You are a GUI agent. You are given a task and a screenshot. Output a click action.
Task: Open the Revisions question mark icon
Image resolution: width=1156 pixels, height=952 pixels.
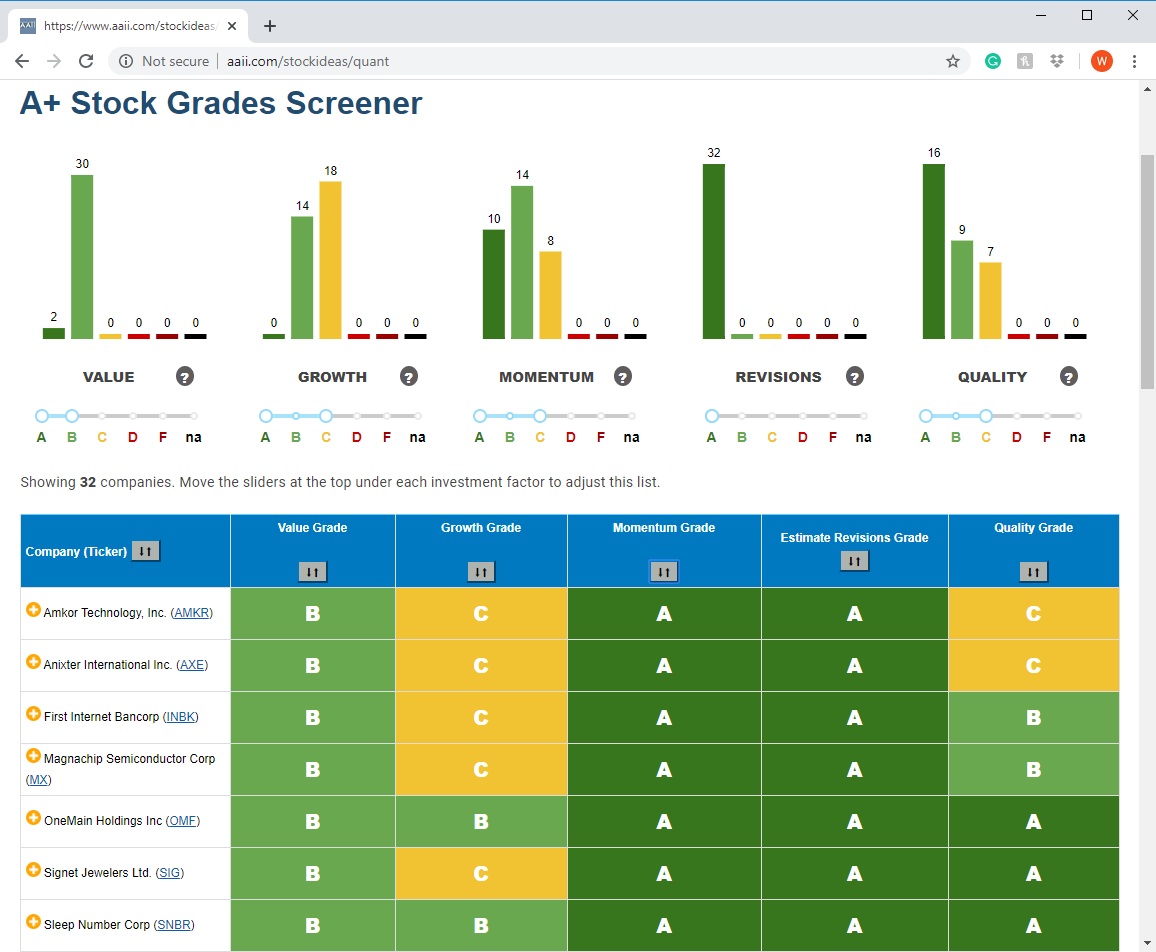854,377
